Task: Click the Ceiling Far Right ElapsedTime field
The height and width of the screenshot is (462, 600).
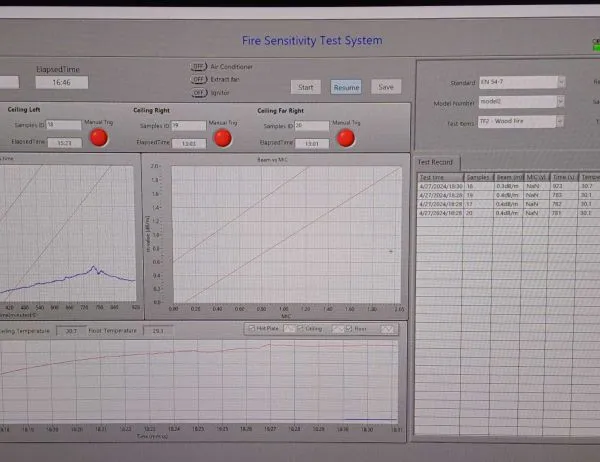Action: [312, 144]
